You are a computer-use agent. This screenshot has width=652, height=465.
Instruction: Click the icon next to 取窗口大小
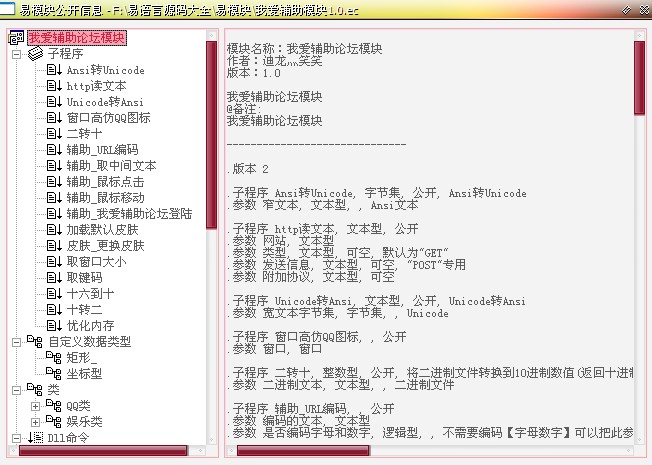(x=54, y=262)
